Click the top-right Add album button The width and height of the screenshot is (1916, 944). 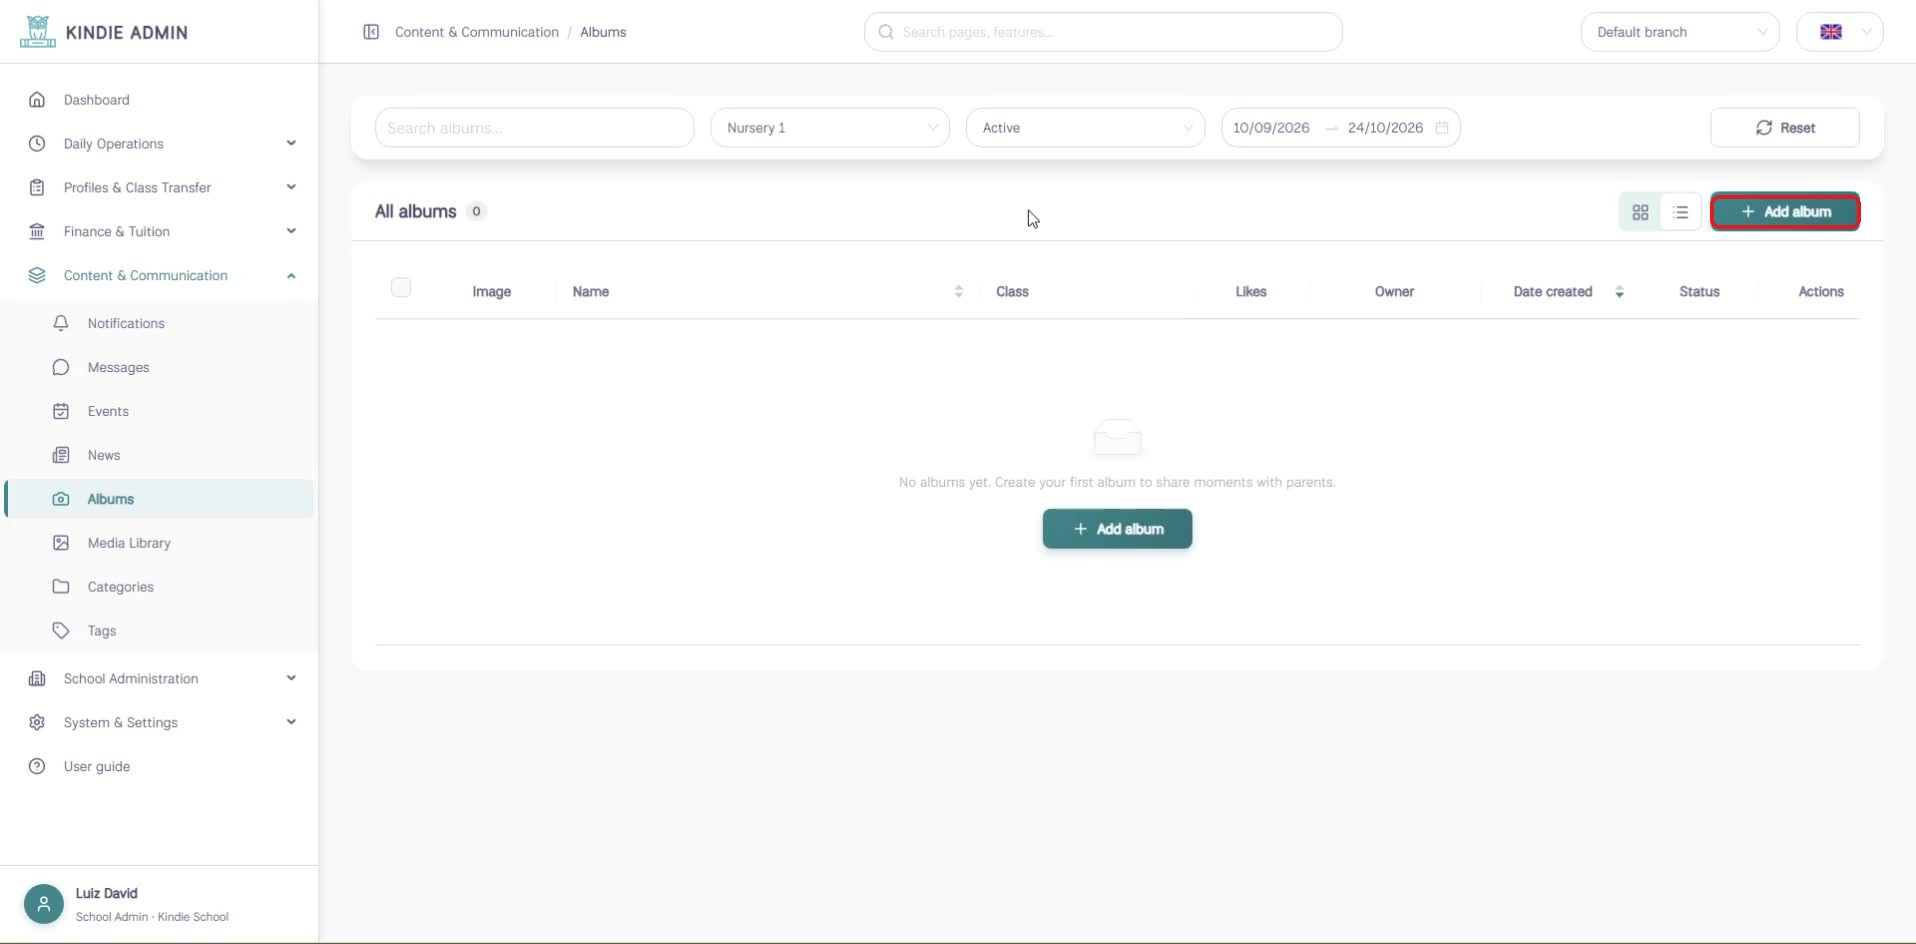point(1785,212)
